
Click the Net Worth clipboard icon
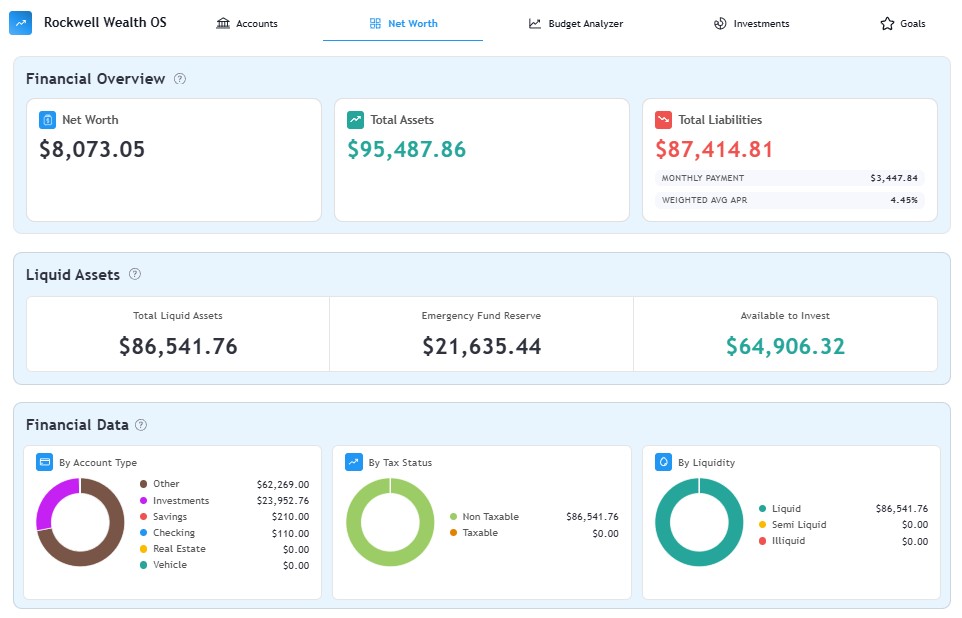coord(47,120)
